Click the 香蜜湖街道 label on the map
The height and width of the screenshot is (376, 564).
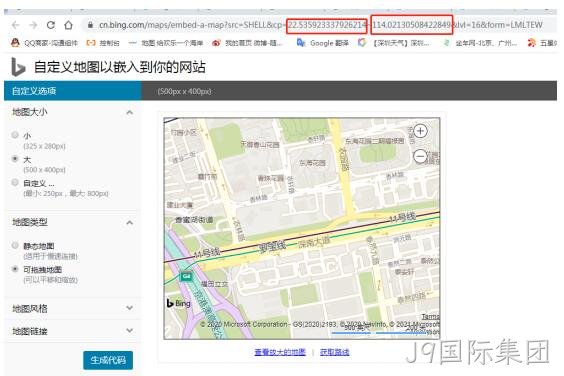(194, 219)
